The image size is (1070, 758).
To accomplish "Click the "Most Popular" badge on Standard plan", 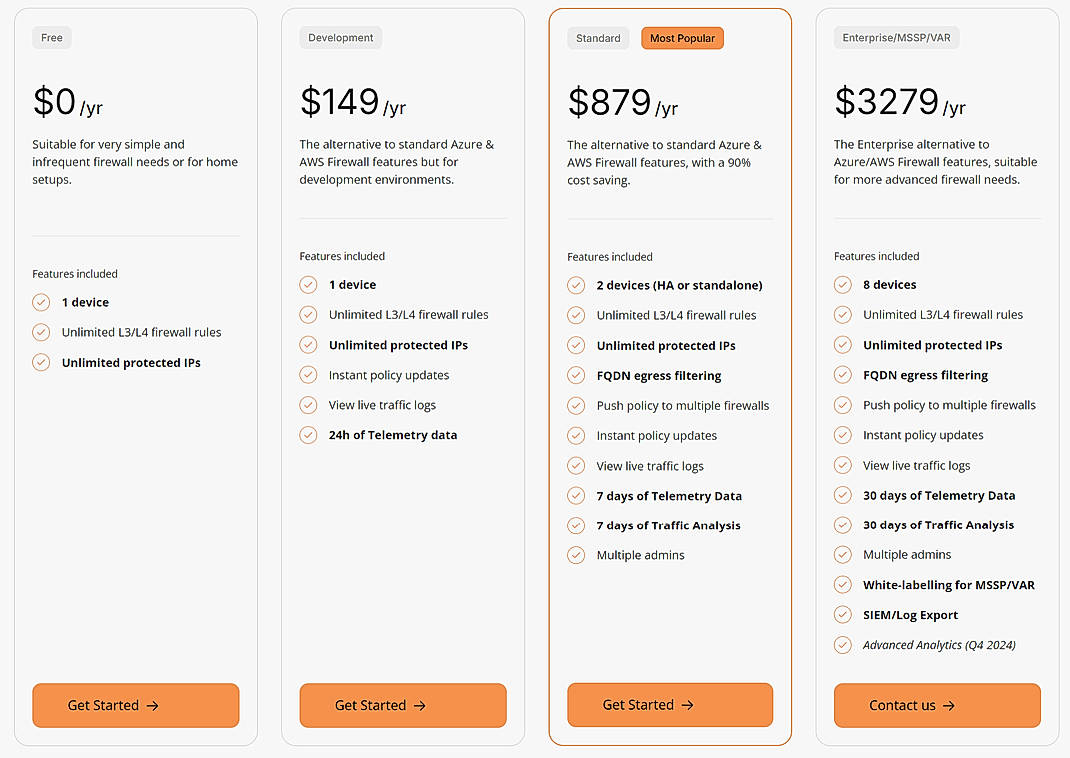I will click(x=682, y=37).
